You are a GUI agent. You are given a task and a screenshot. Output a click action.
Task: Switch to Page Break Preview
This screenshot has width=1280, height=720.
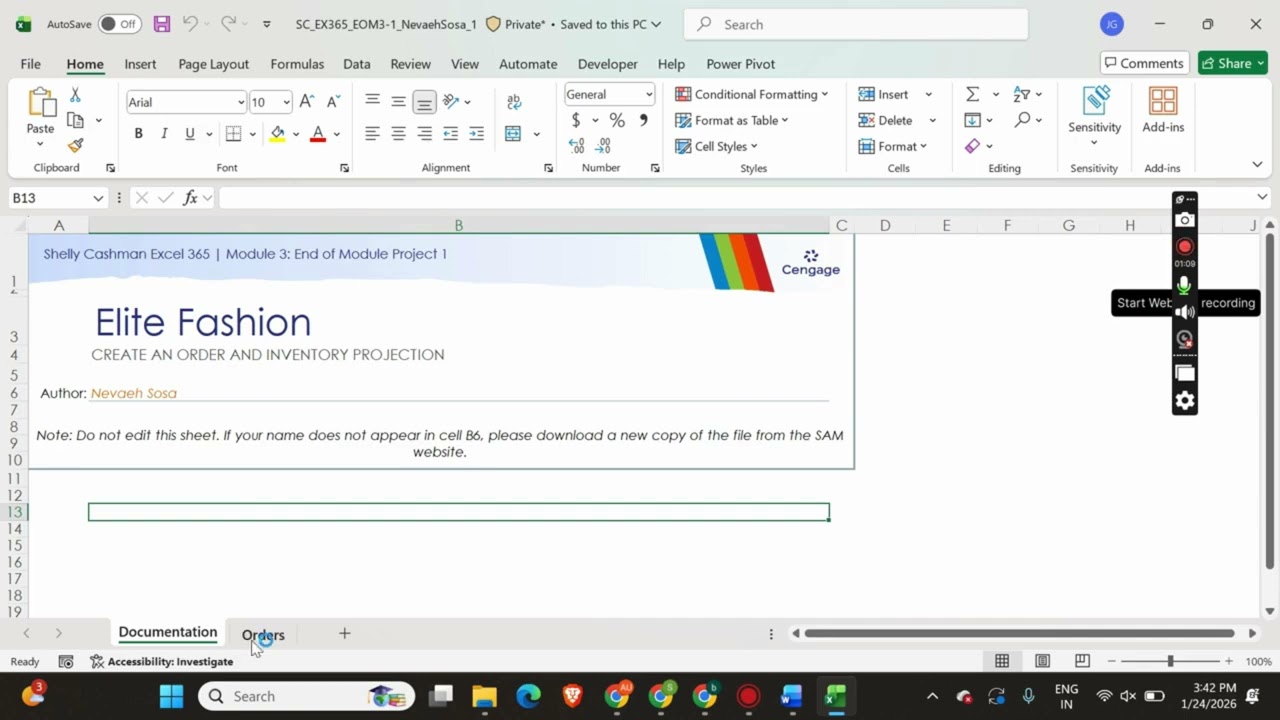(1082, 661)
